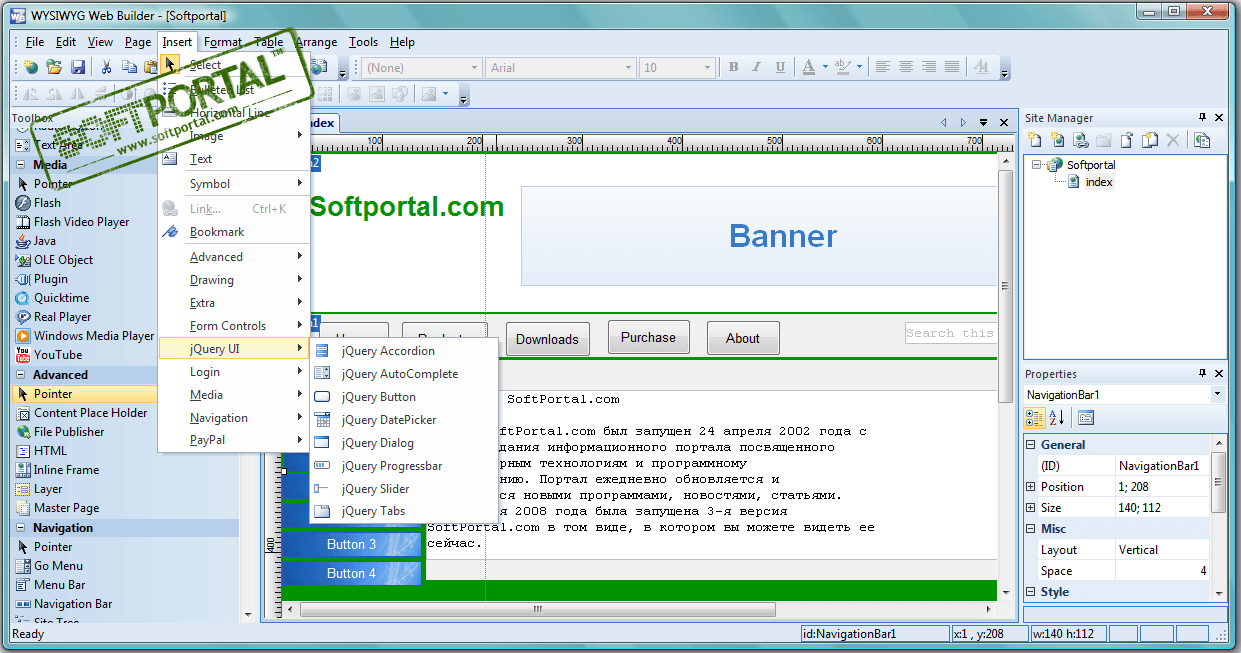Center align text
This screenshot has height=653, width=1241.
tap(906, 67)
